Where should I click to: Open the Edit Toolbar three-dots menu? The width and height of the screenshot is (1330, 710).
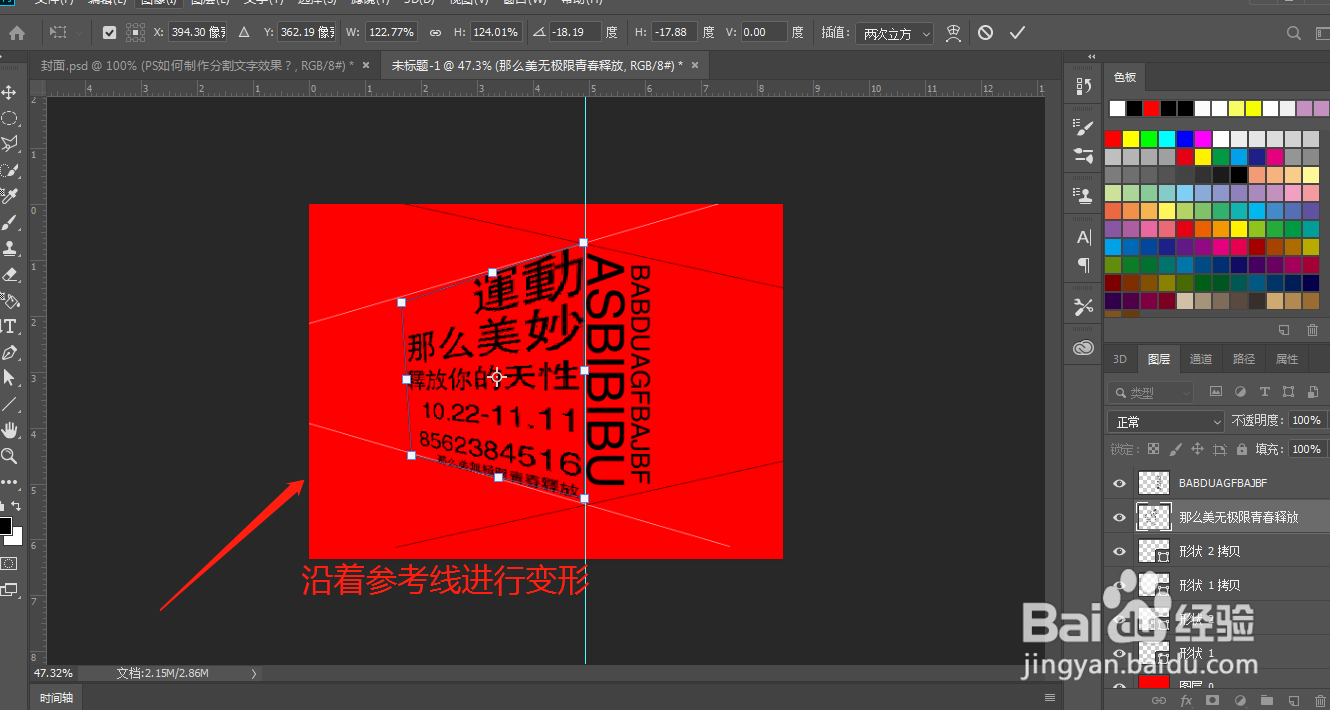pos(9,482)
